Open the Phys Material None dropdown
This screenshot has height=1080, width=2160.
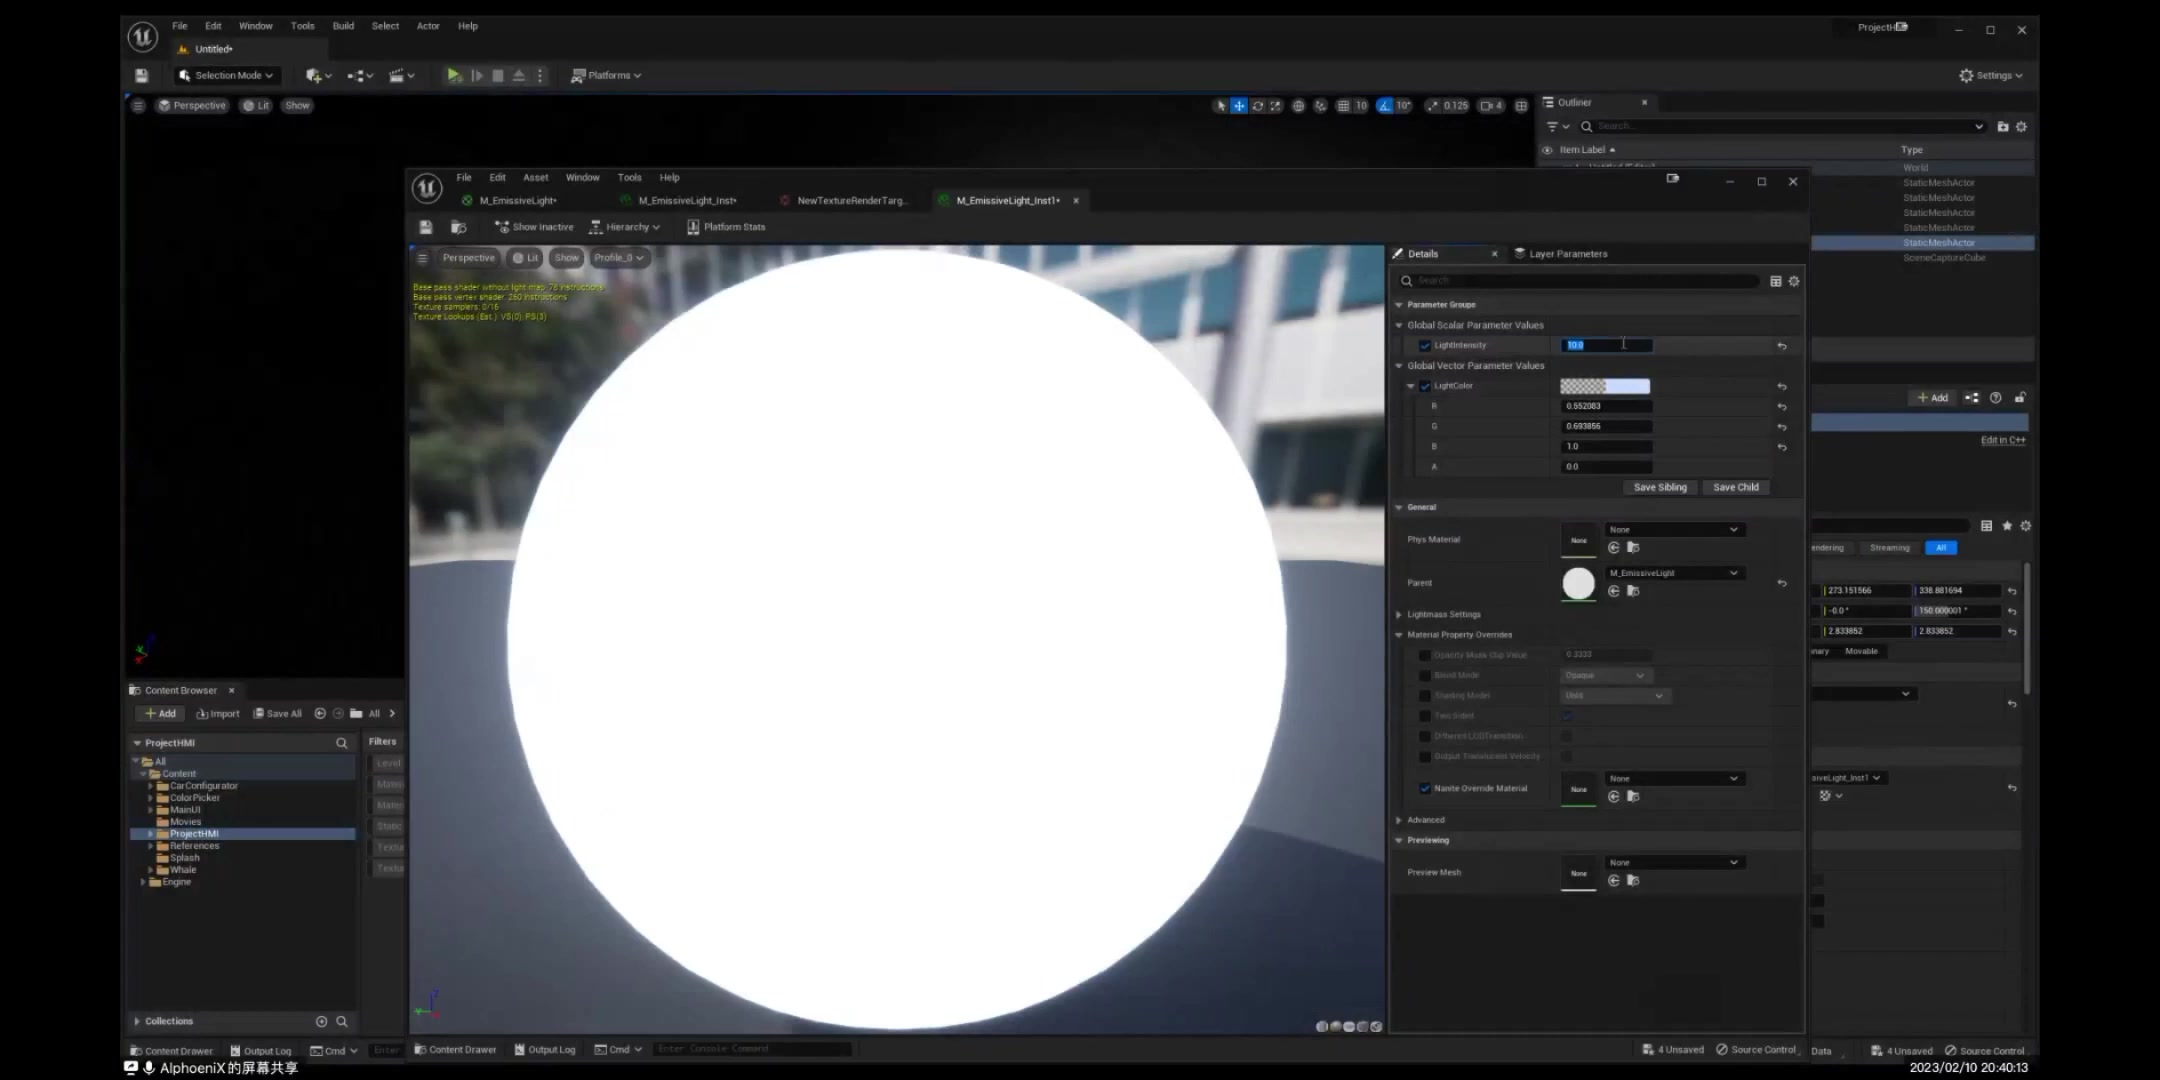click(x=1675, y=530)
